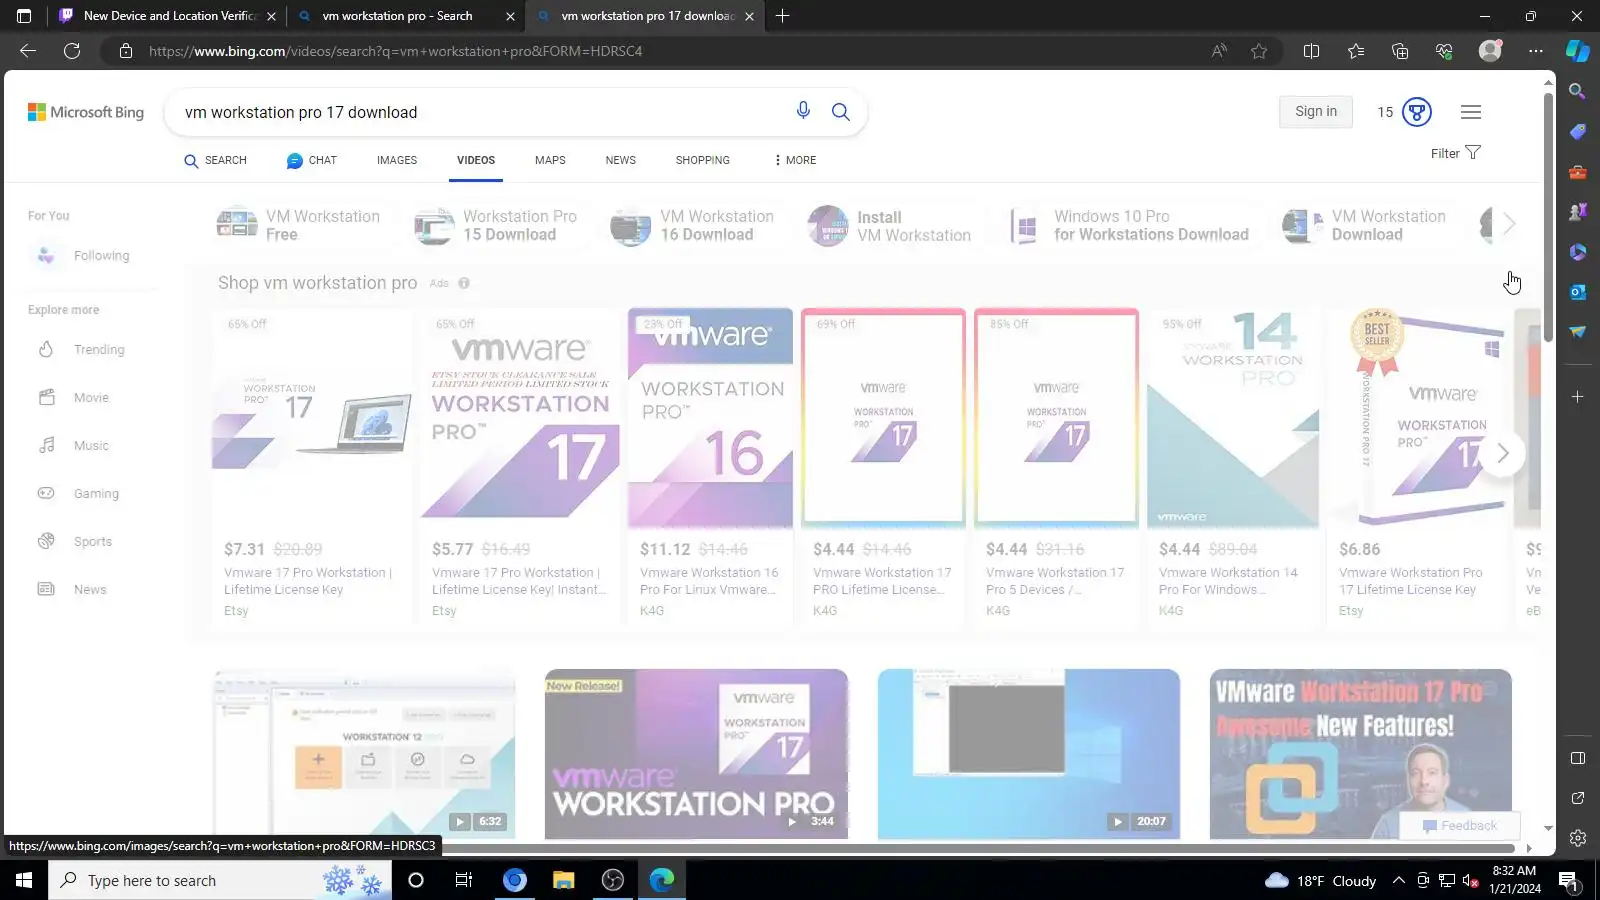Open the $7.31 Workstation 17 Etsy ad

click(312, 468)
